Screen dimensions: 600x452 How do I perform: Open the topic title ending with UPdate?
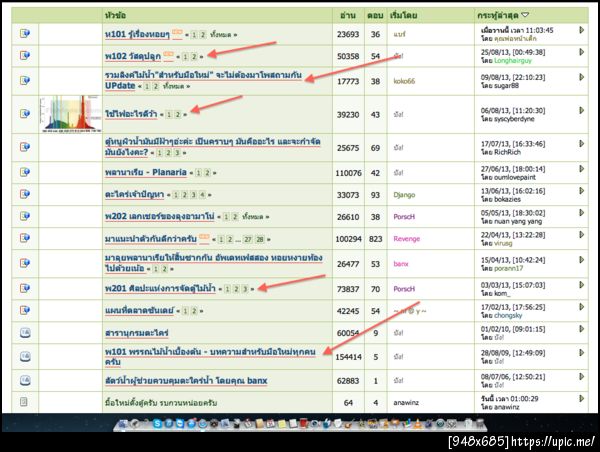tap(203, 80)
